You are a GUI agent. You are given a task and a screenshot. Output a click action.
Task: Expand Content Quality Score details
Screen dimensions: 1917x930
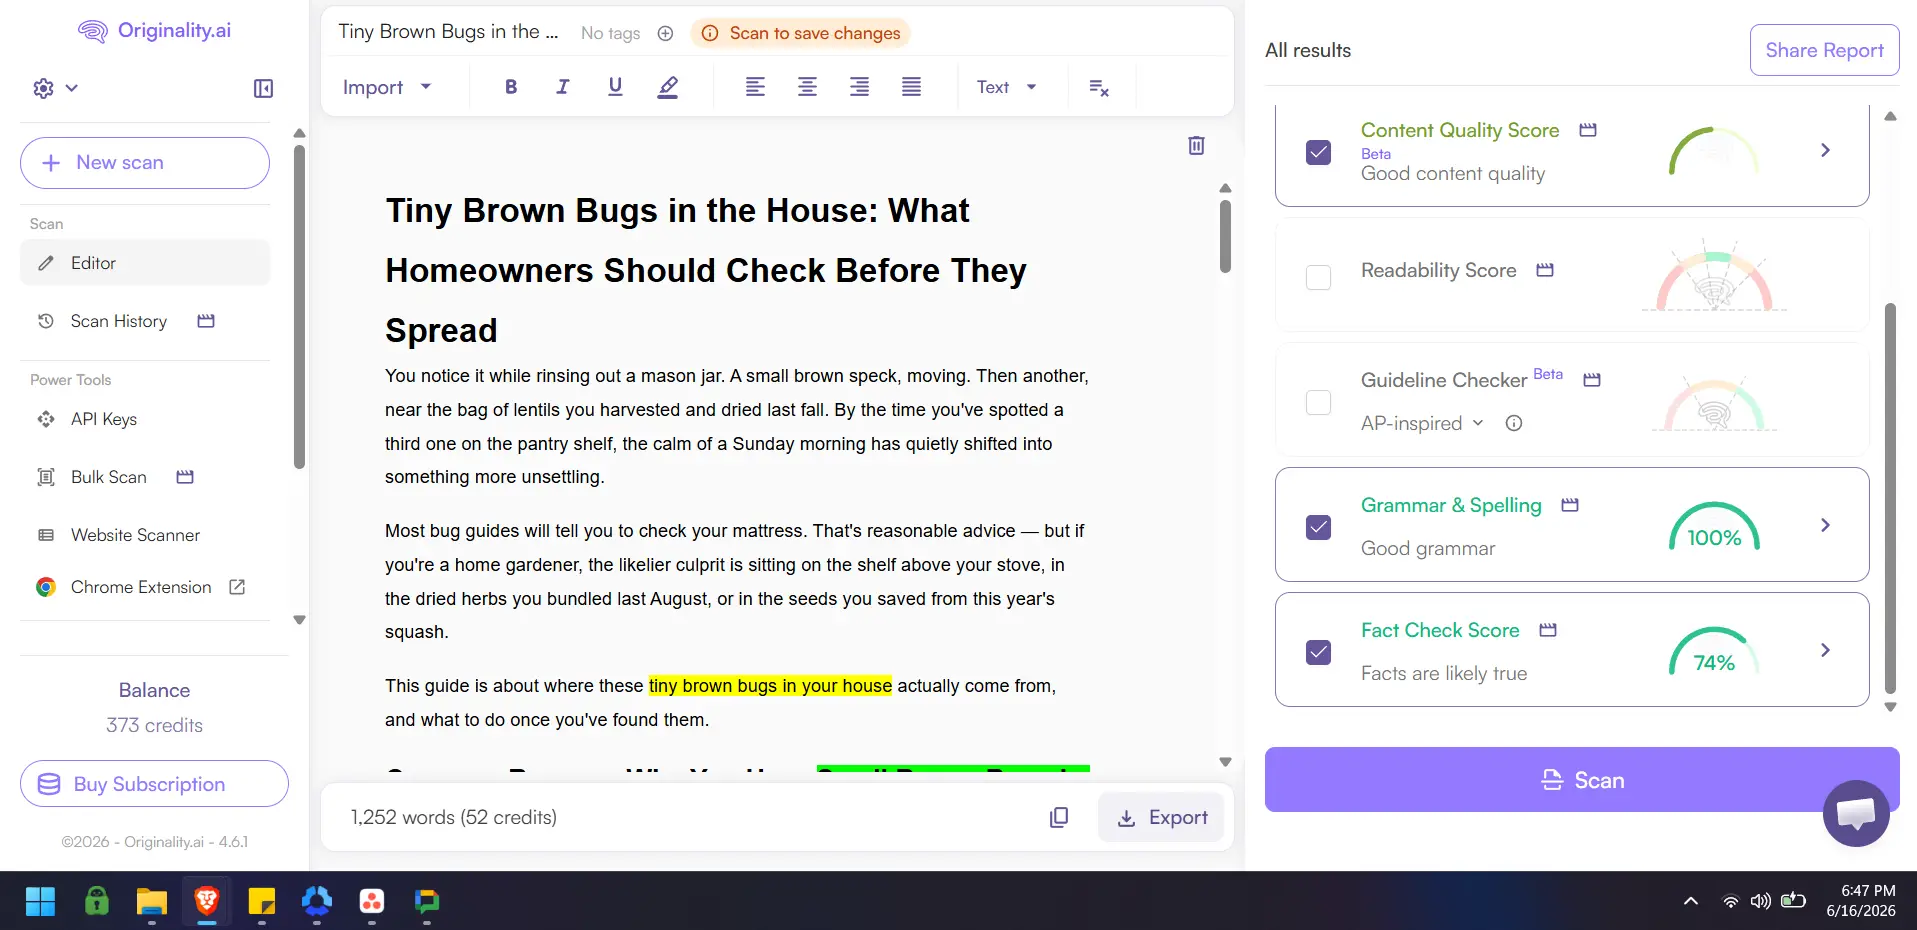(1825, 150)
